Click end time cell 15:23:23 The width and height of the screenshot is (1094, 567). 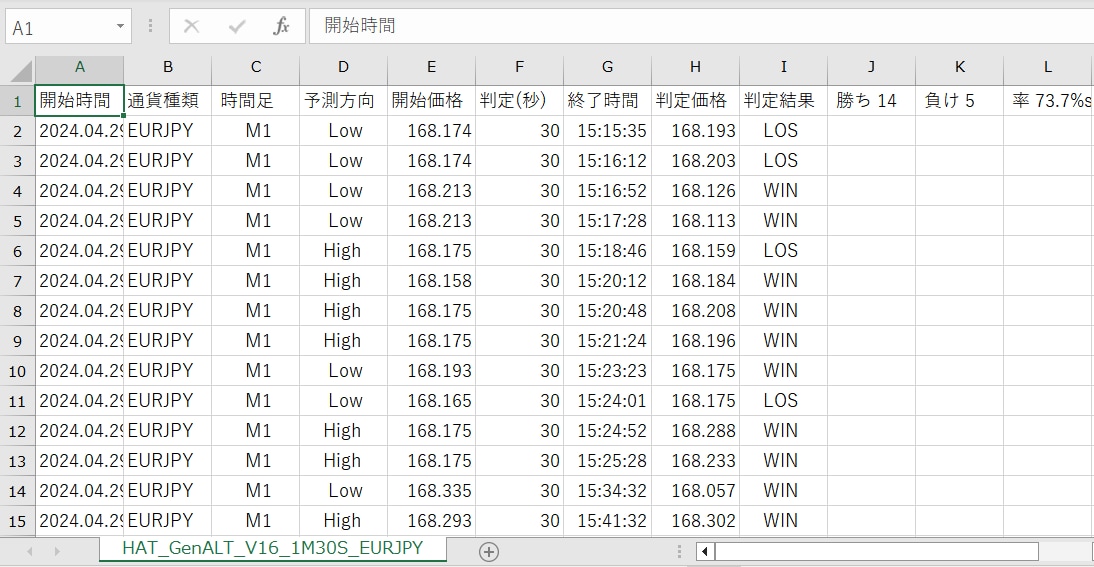click(x=607, y=370)
